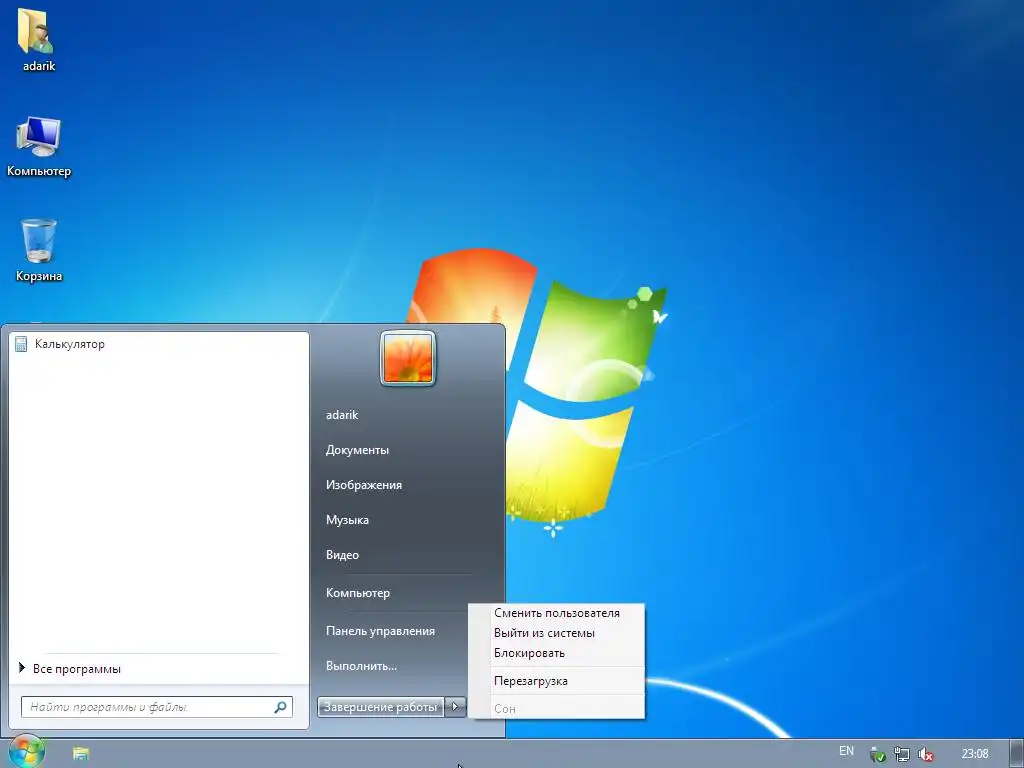Screen dimensions: 1024x768
Task: Switch the EN input language indicator
Action: pyautogui.click(x=846, y=751)
